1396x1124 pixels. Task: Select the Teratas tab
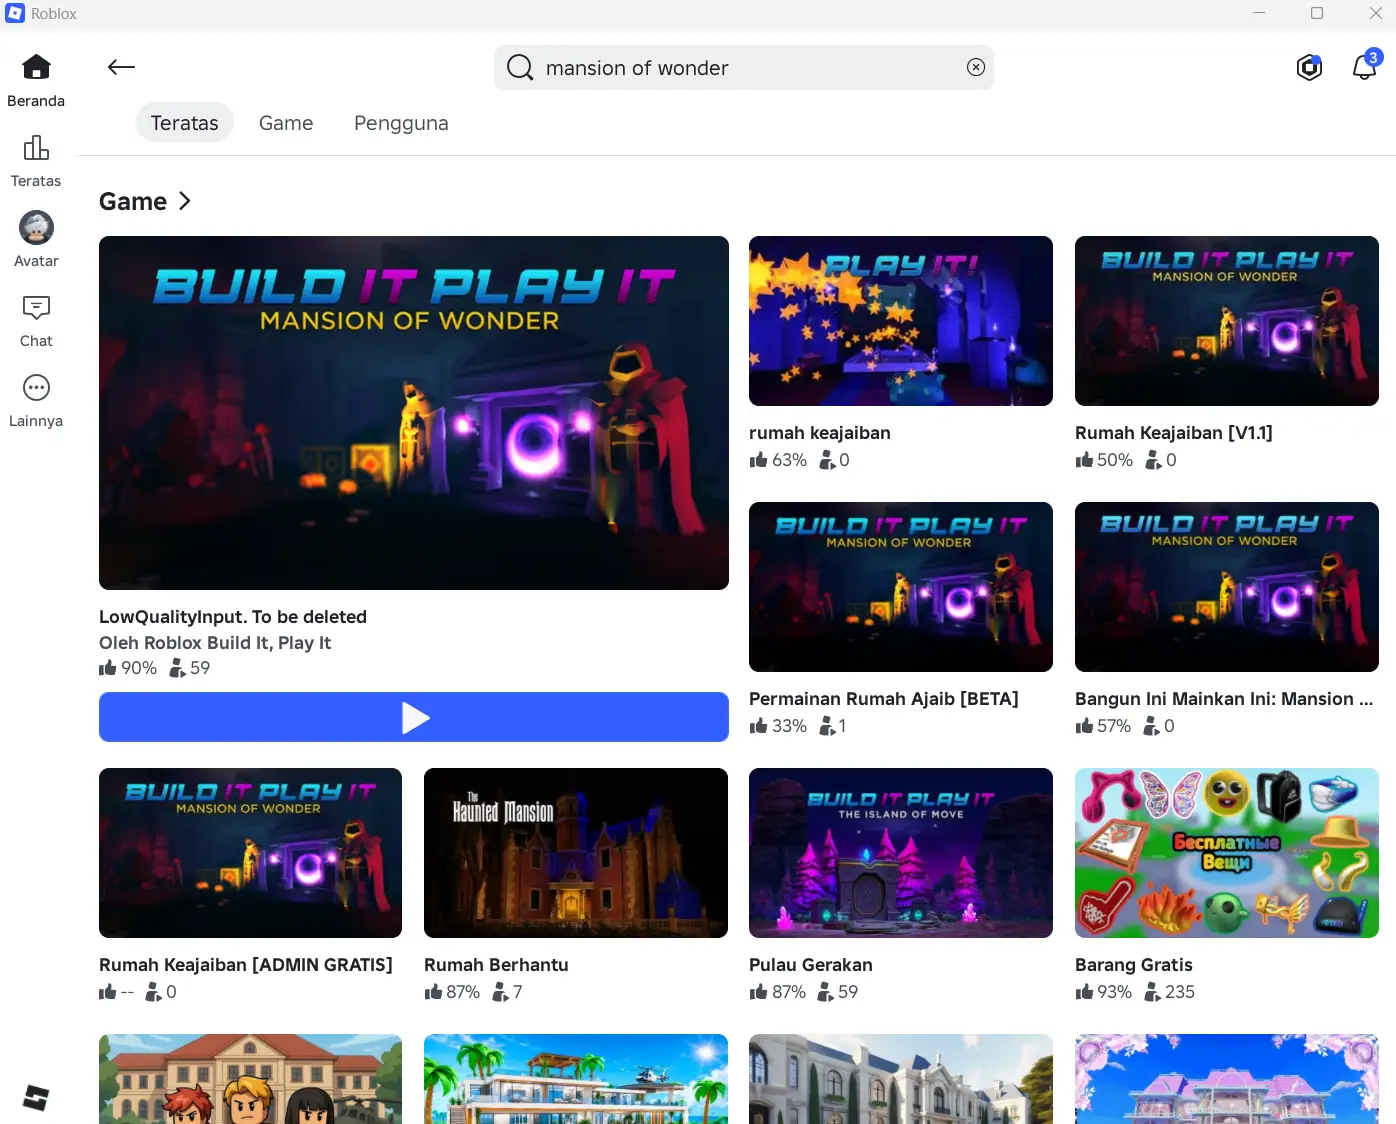tap(184, 123)
